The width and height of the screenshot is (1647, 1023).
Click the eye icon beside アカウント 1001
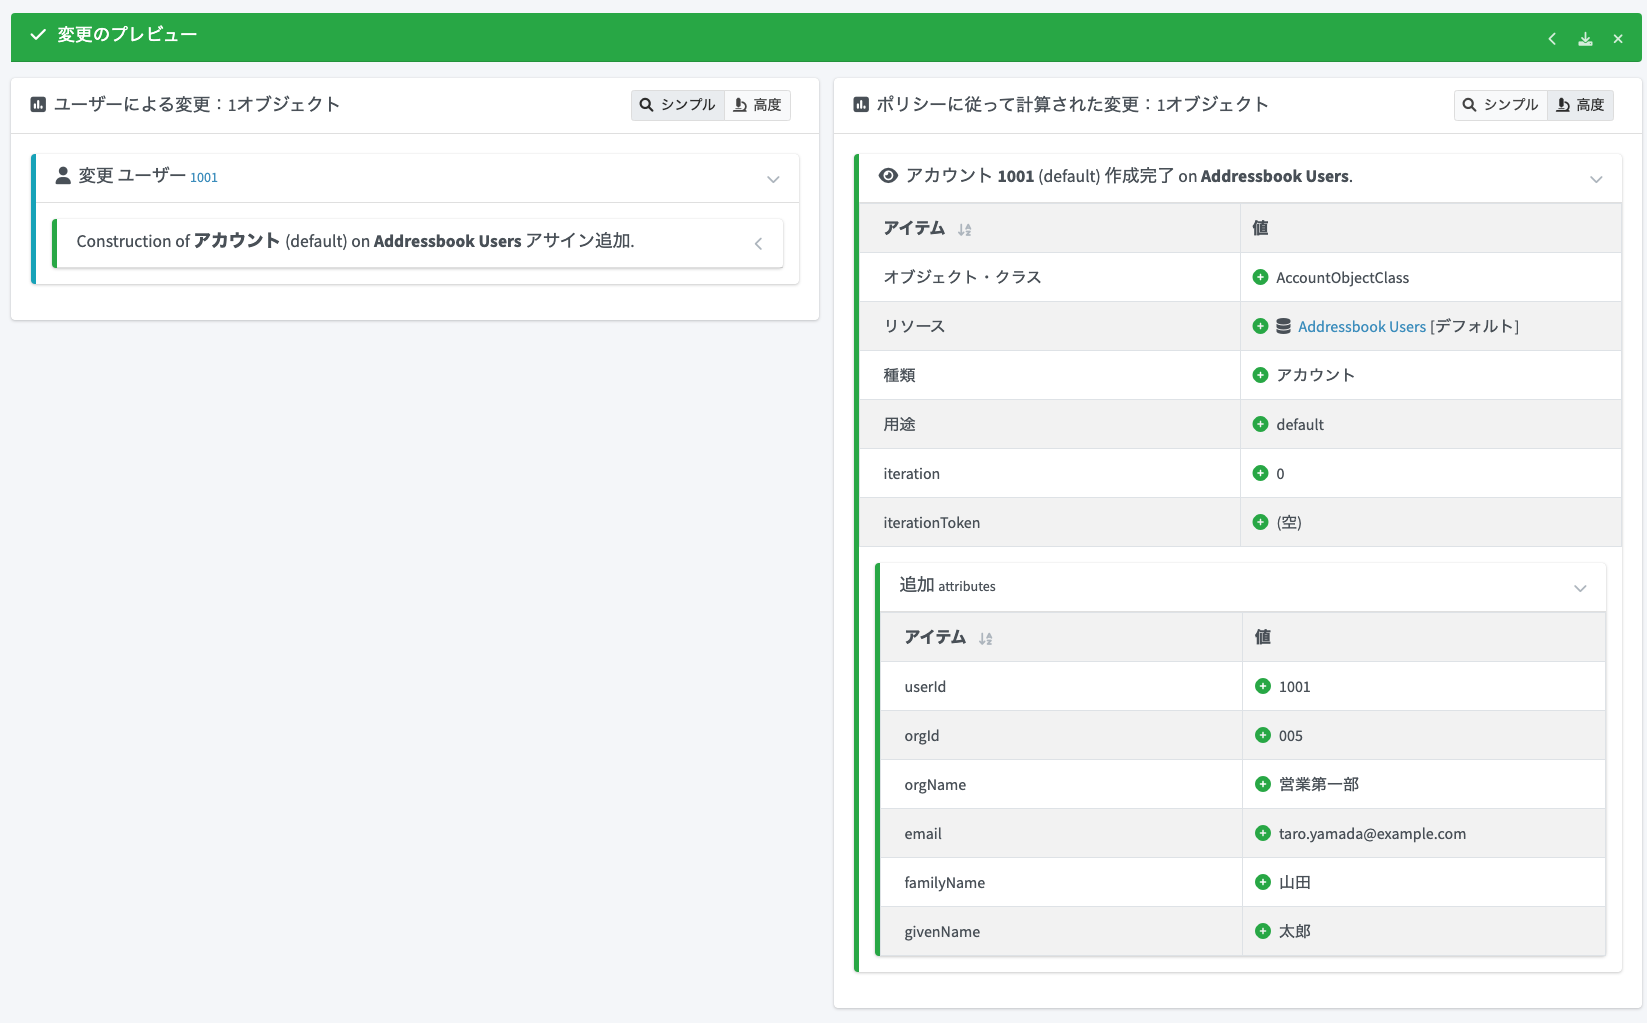[x=888, y=176]
